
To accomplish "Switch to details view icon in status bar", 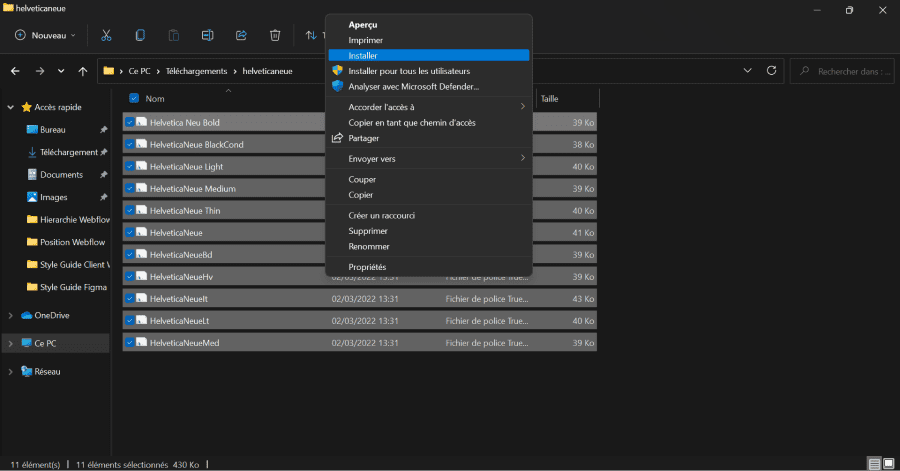I will click(874, 464).
